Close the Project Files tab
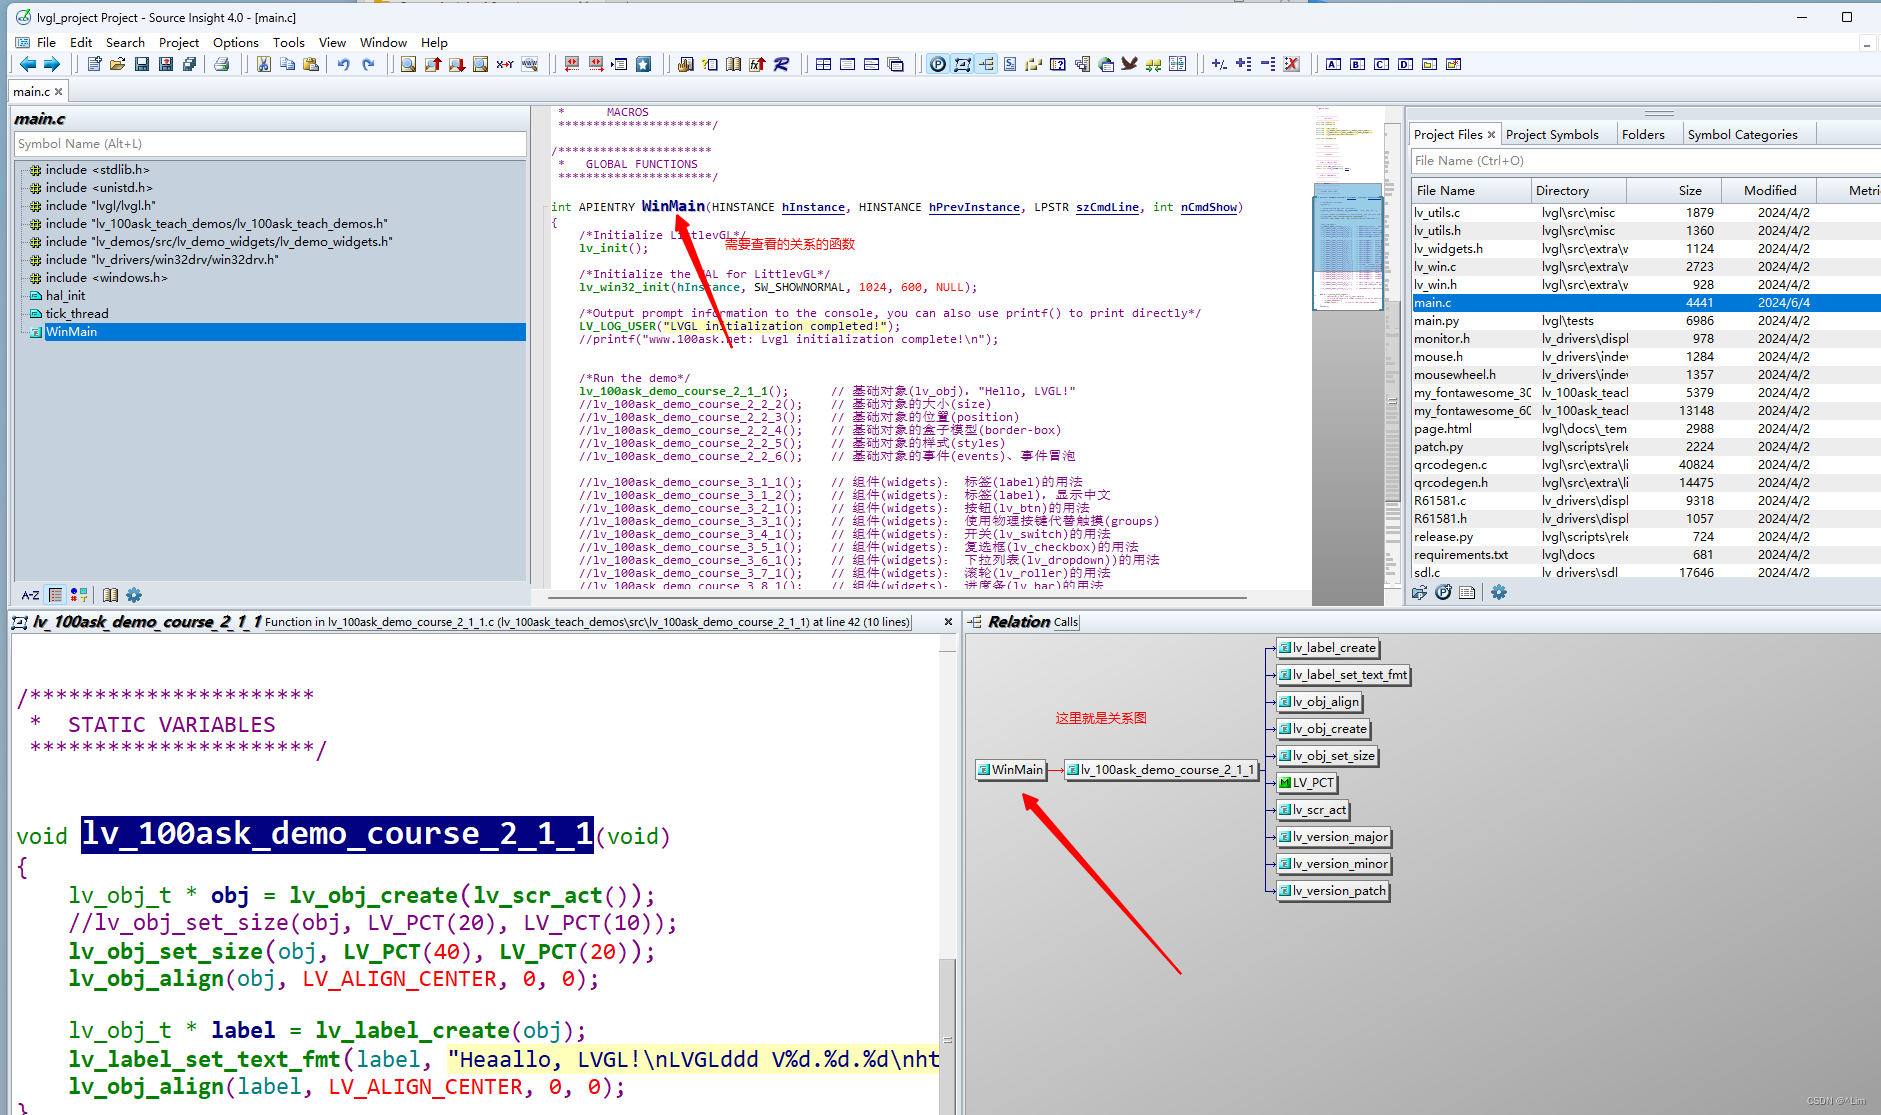This screenshot has width=1881, height=1115. 1491,134
